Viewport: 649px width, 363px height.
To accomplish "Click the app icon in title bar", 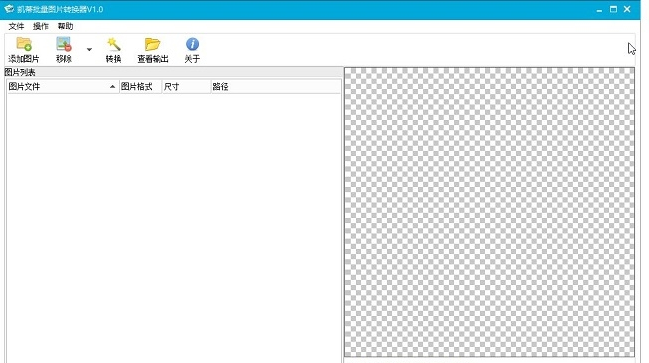I will [9, 9].
